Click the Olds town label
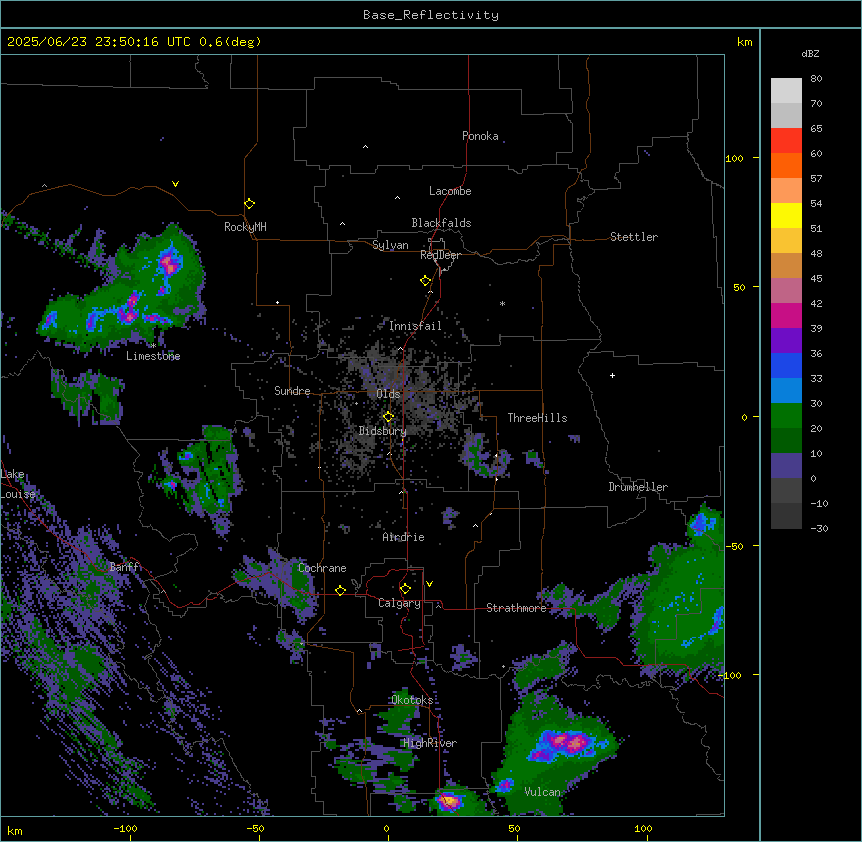The width and height of the screenshot is (862, 842). coord(388,394)
